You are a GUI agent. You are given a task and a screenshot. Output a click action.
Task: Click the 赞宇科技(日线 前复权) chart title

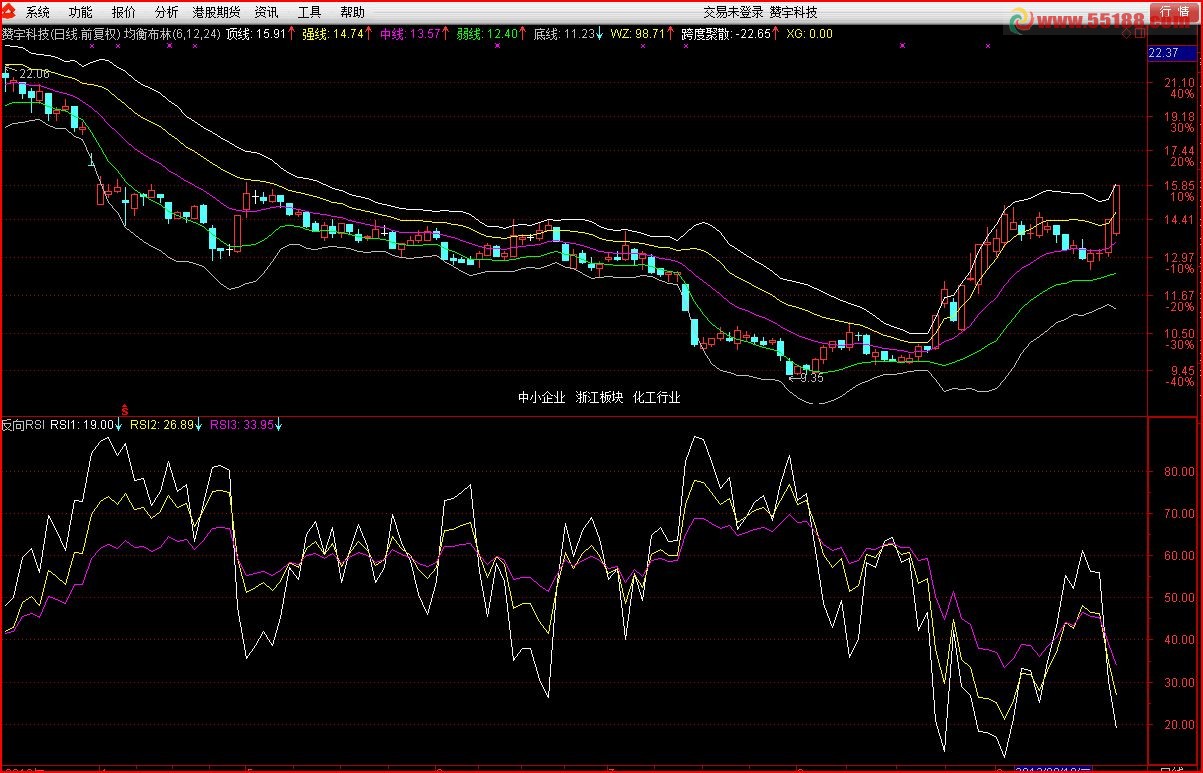(60, 33)
